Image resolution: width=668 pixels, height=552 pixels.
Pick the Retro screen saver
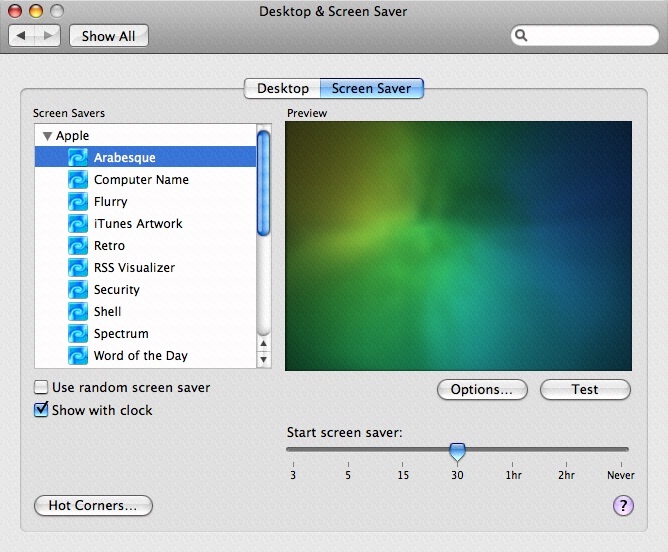point(146,245)
